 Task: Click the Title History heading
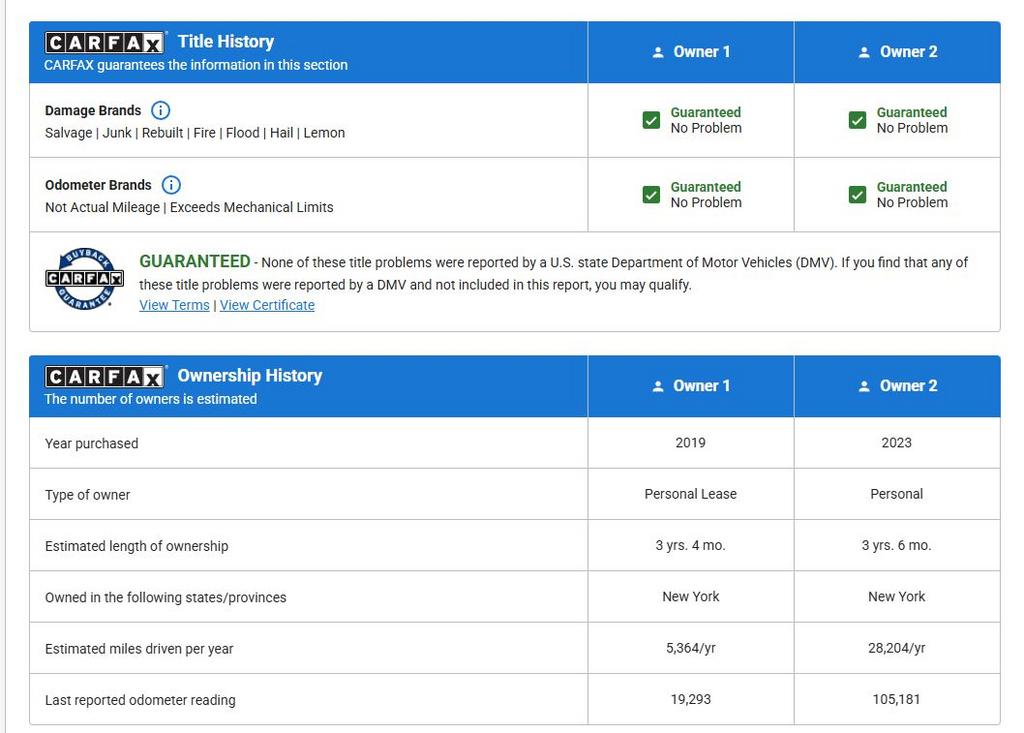(226, 42)
